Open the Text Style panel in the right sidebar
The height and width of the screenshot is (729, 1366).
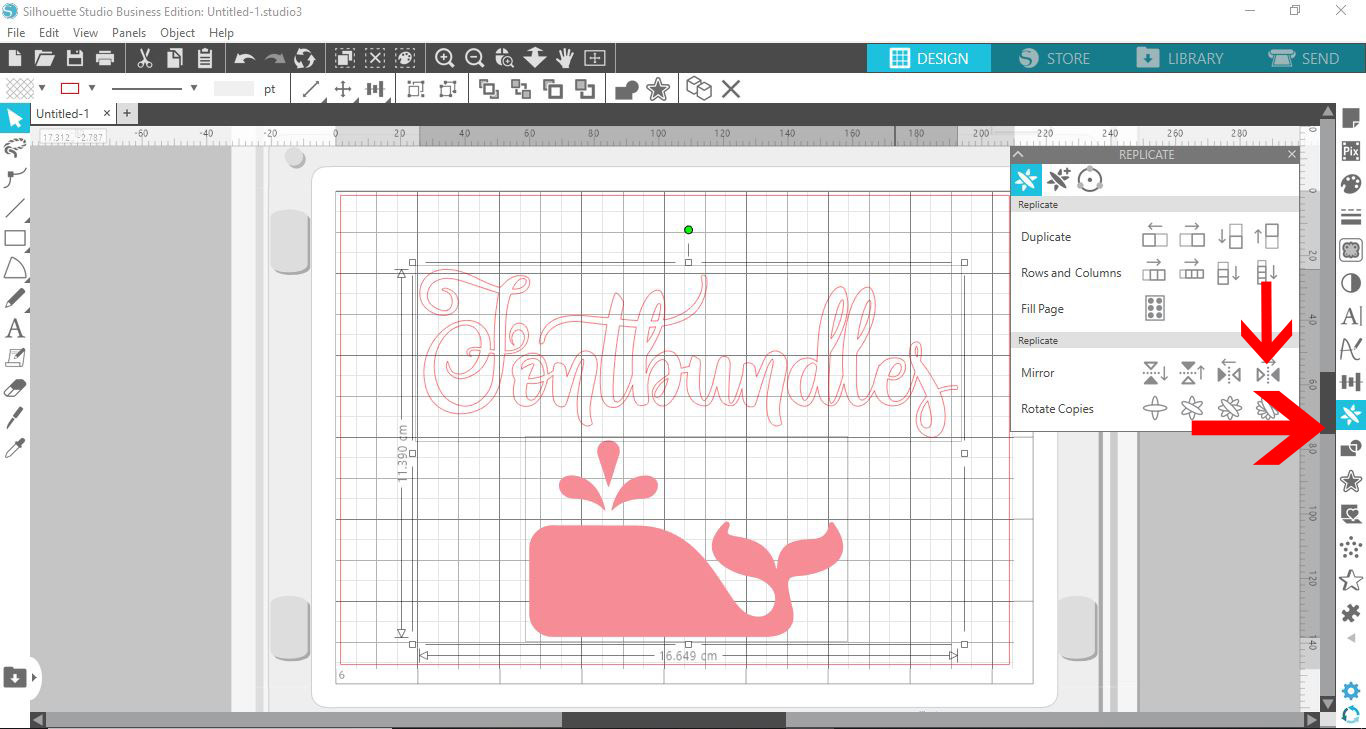click(x=1351, y=316)
